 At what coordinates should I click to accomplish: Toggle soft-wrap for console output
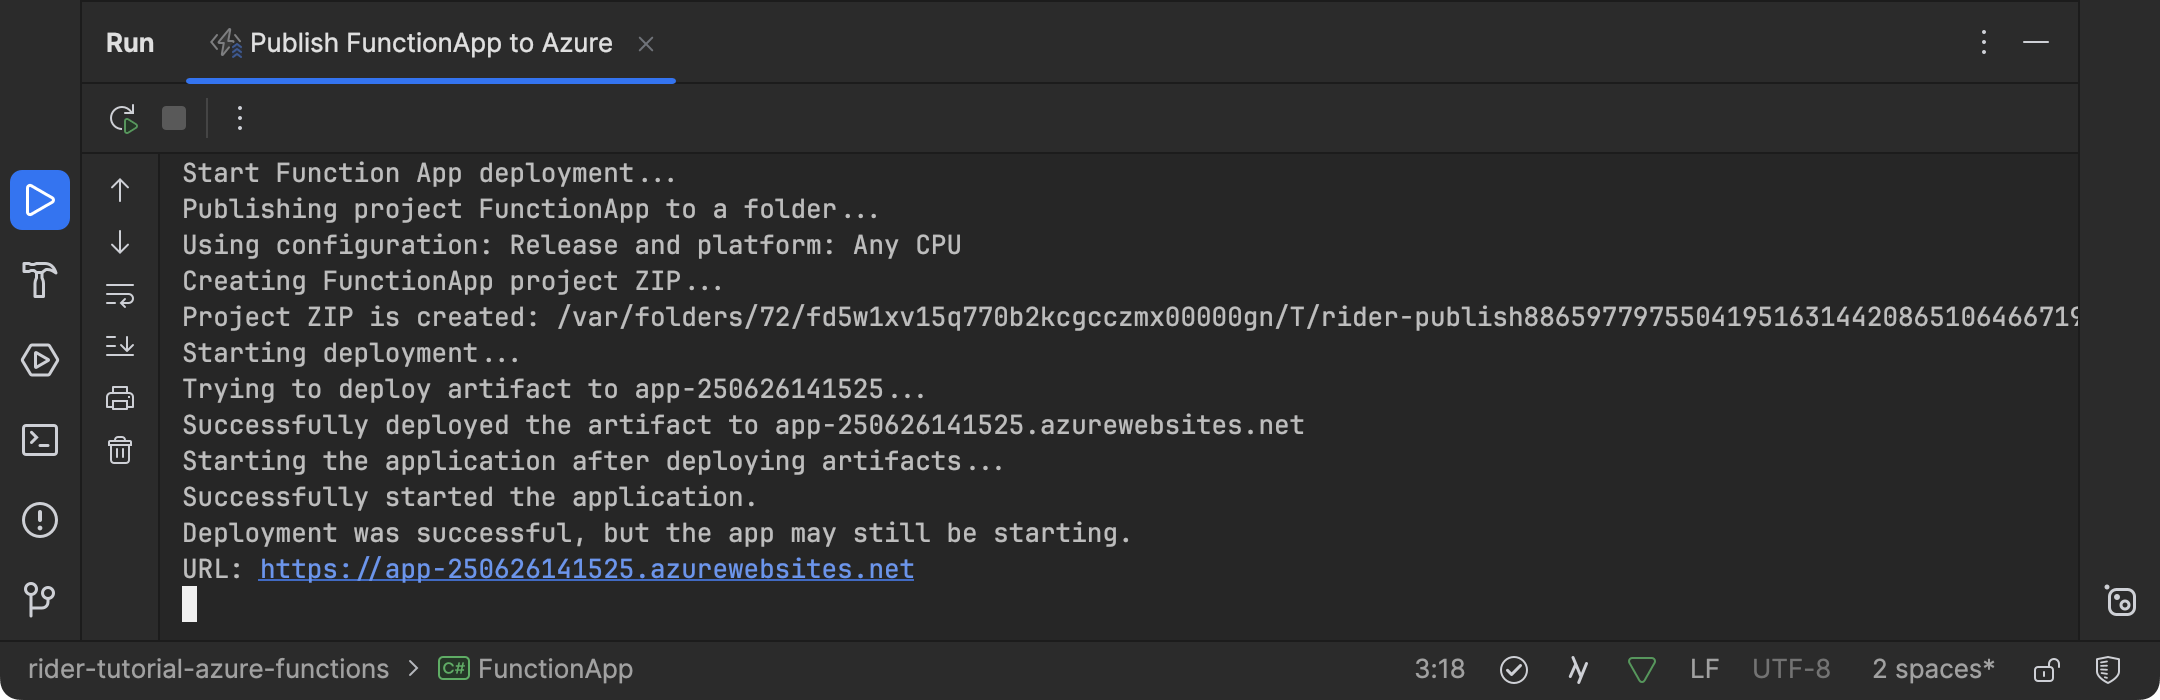pyautogui.click(x=120, y=295)
